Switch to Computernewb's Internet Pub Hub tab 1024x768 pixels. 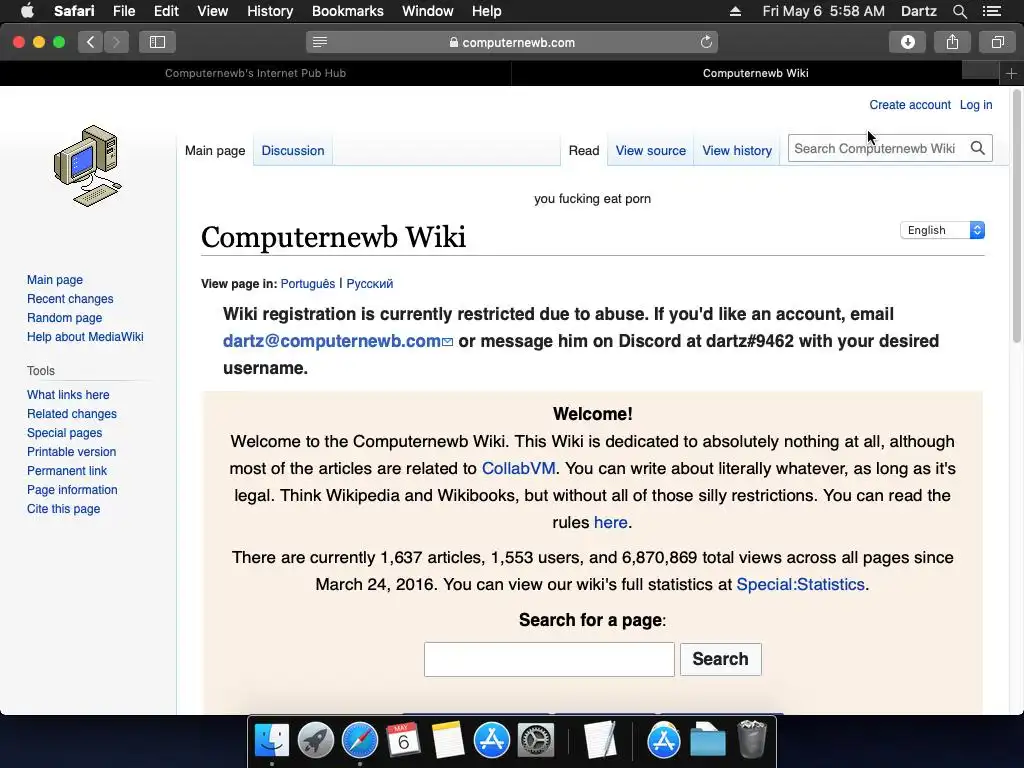click(255, 73)
